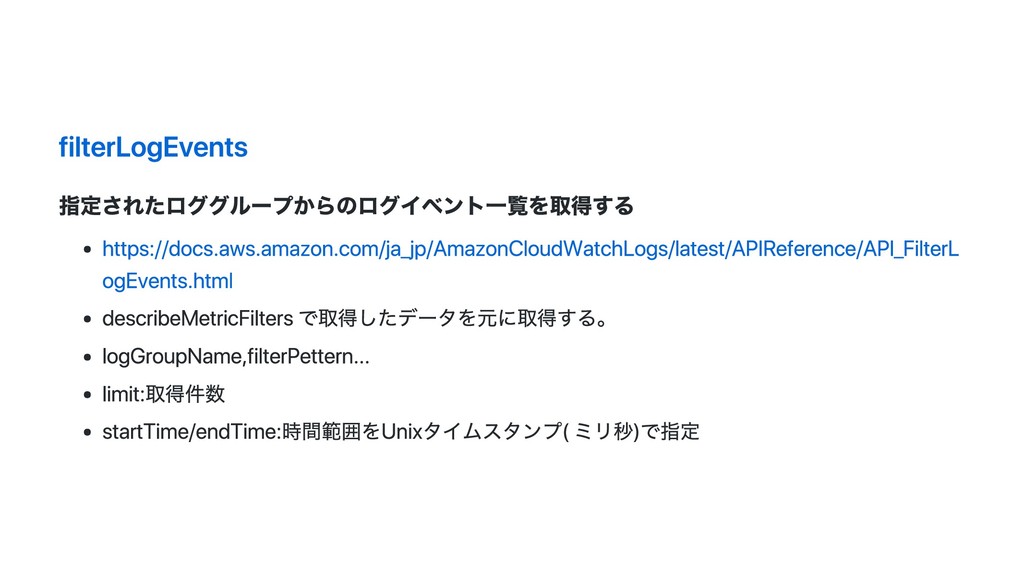This screenshot has height=576, width=1024.
Task: Click the 'API_FilterL' end of the URL line
Action: 911,249
